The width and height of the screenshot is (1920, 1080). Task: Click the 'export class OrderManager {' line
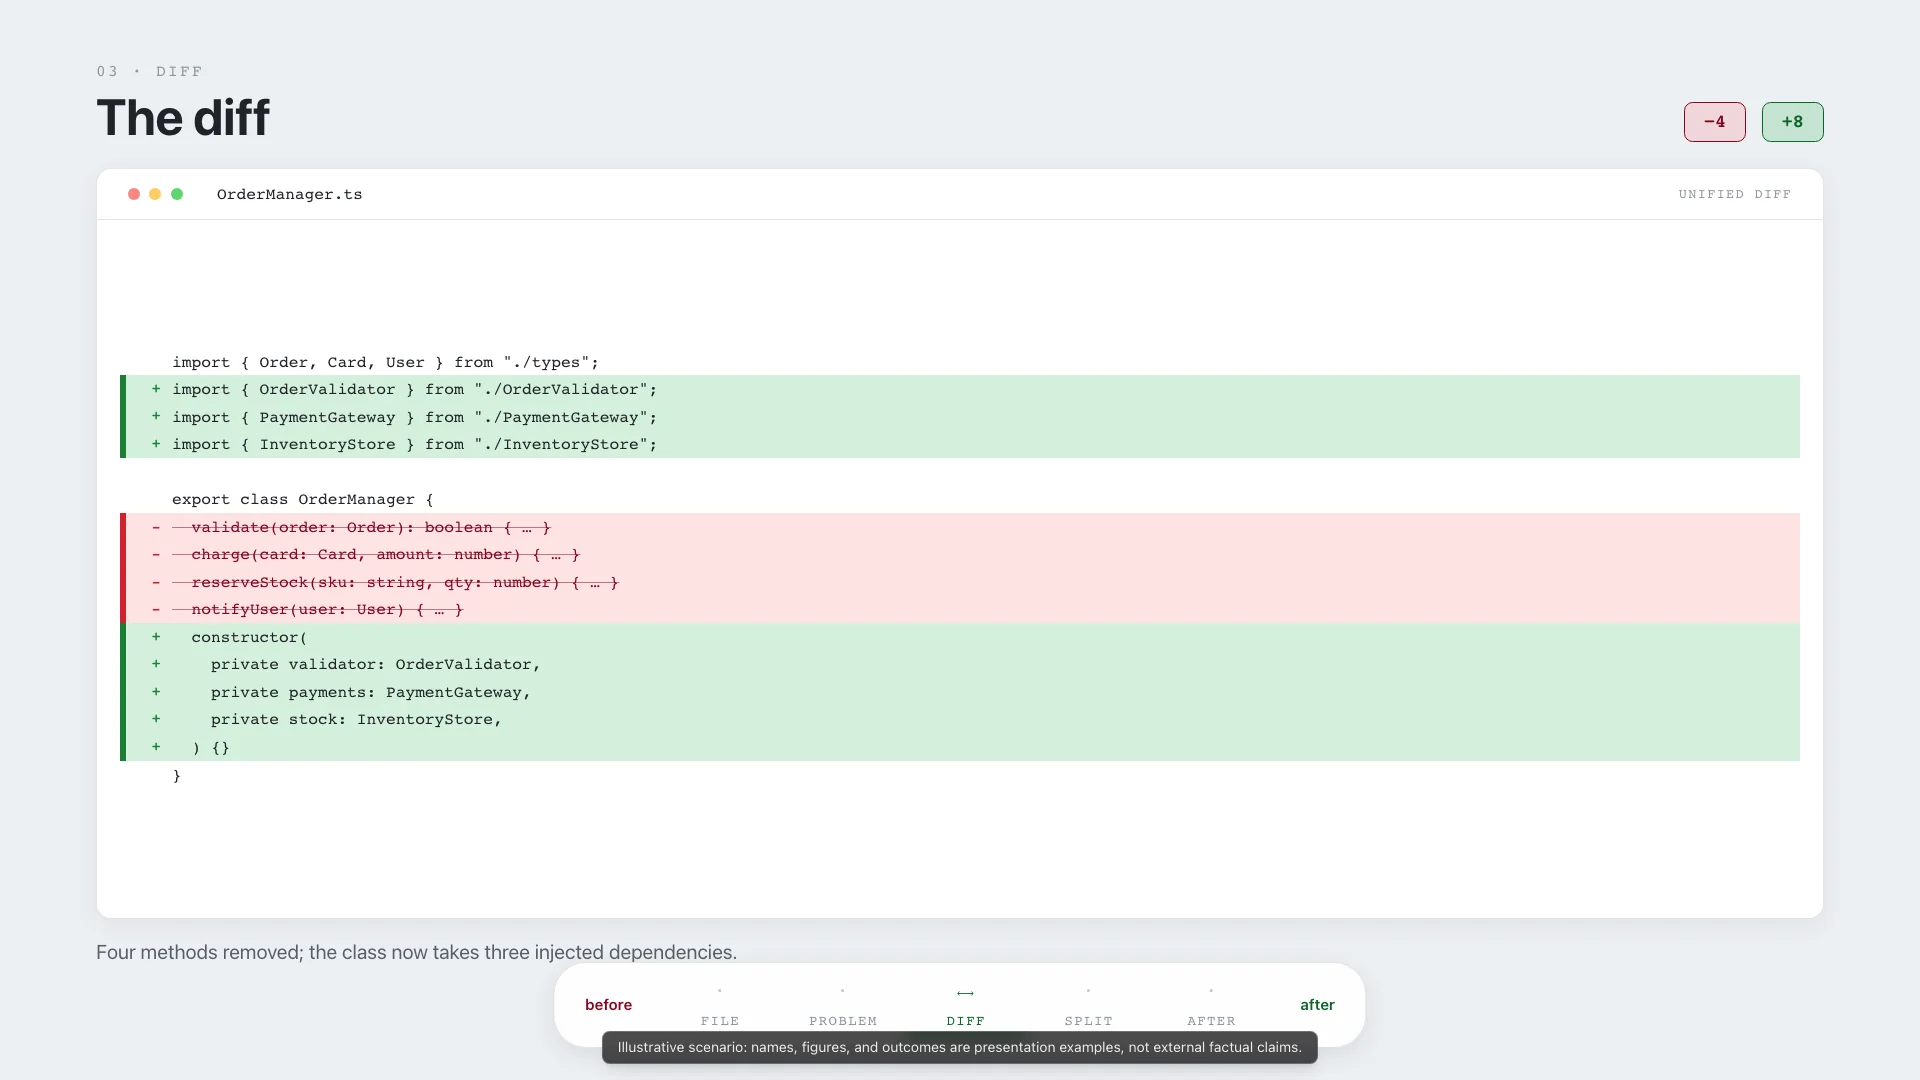[x=960, y=499]
